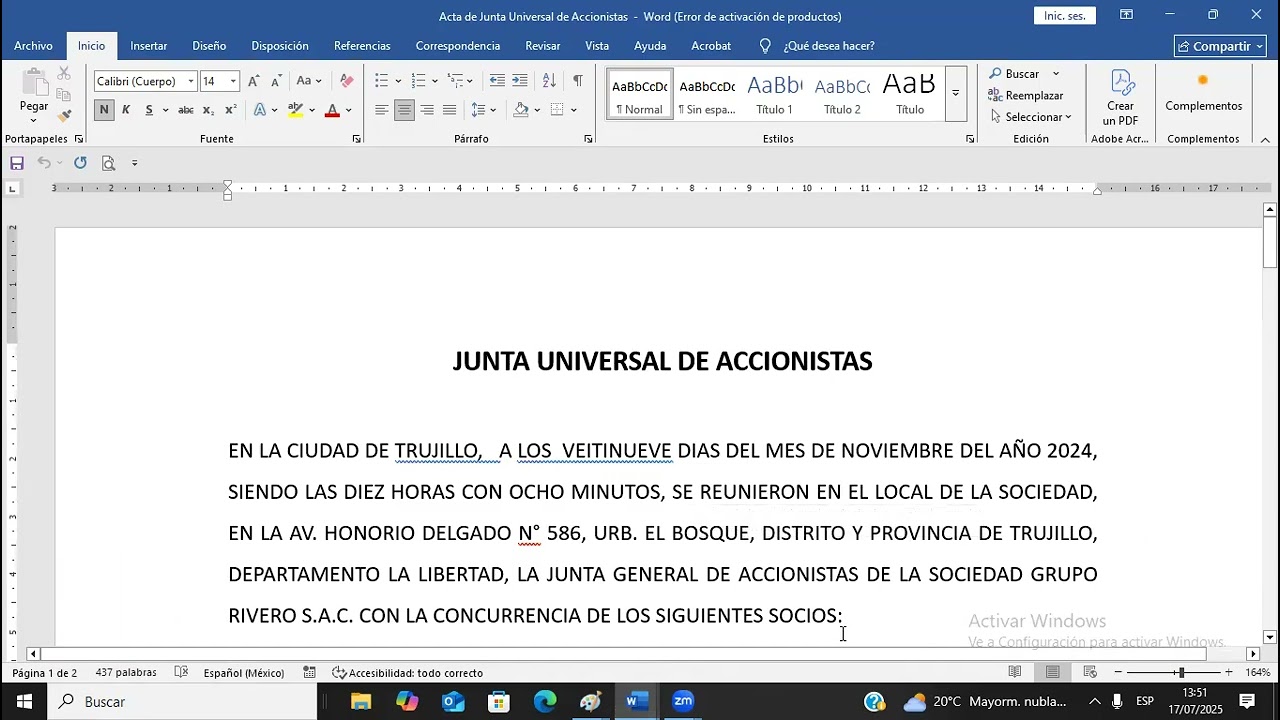Decrease font size with the smaller A icon

click(276, 81)
